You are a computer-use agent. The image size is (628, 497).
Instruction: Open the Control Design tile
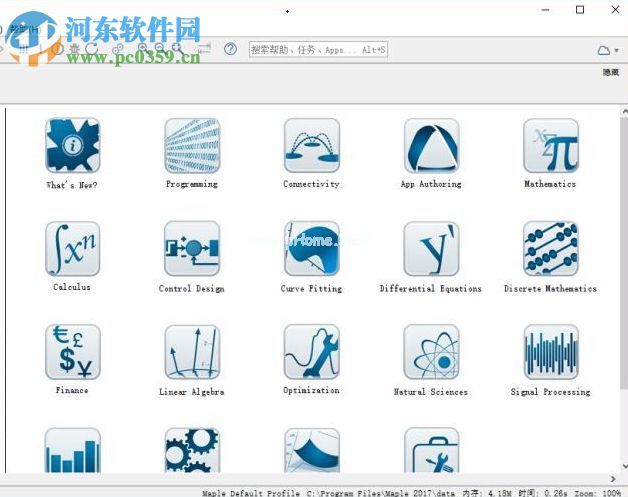coord(192,249)
